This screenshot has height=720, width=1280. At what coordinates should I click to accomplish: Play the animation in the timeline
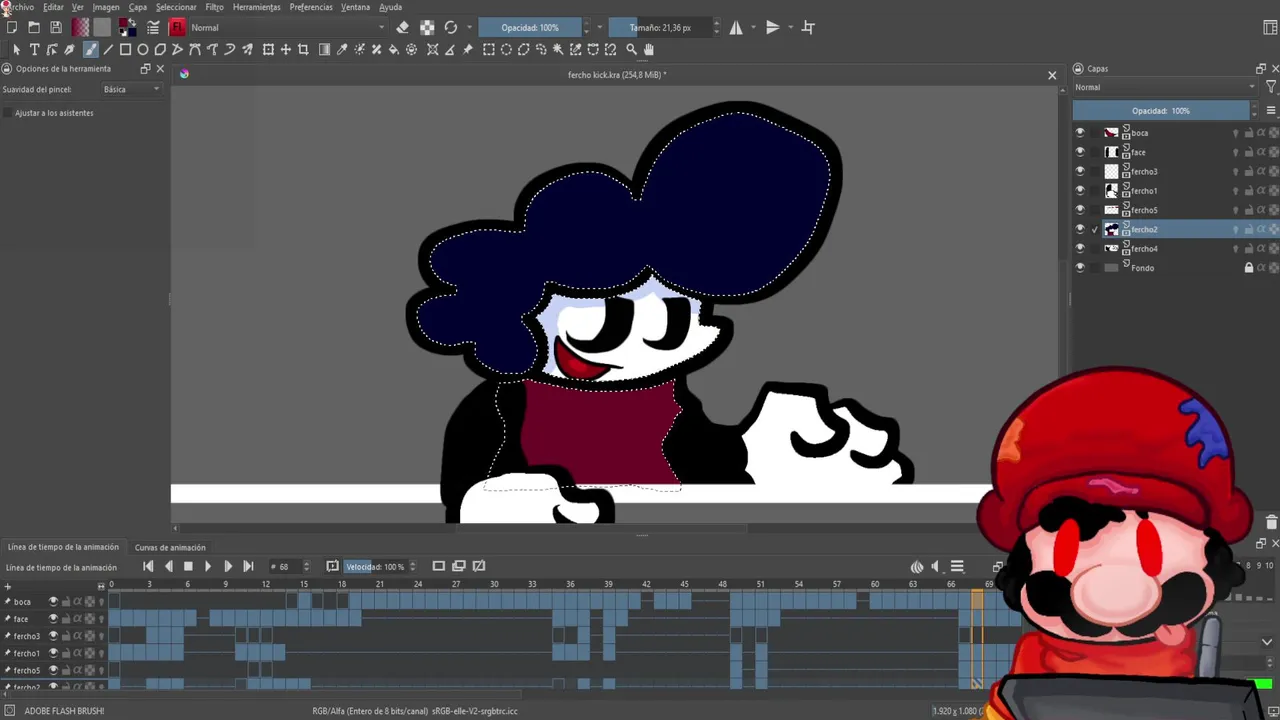pyautogui.click(x=208, y=567)
